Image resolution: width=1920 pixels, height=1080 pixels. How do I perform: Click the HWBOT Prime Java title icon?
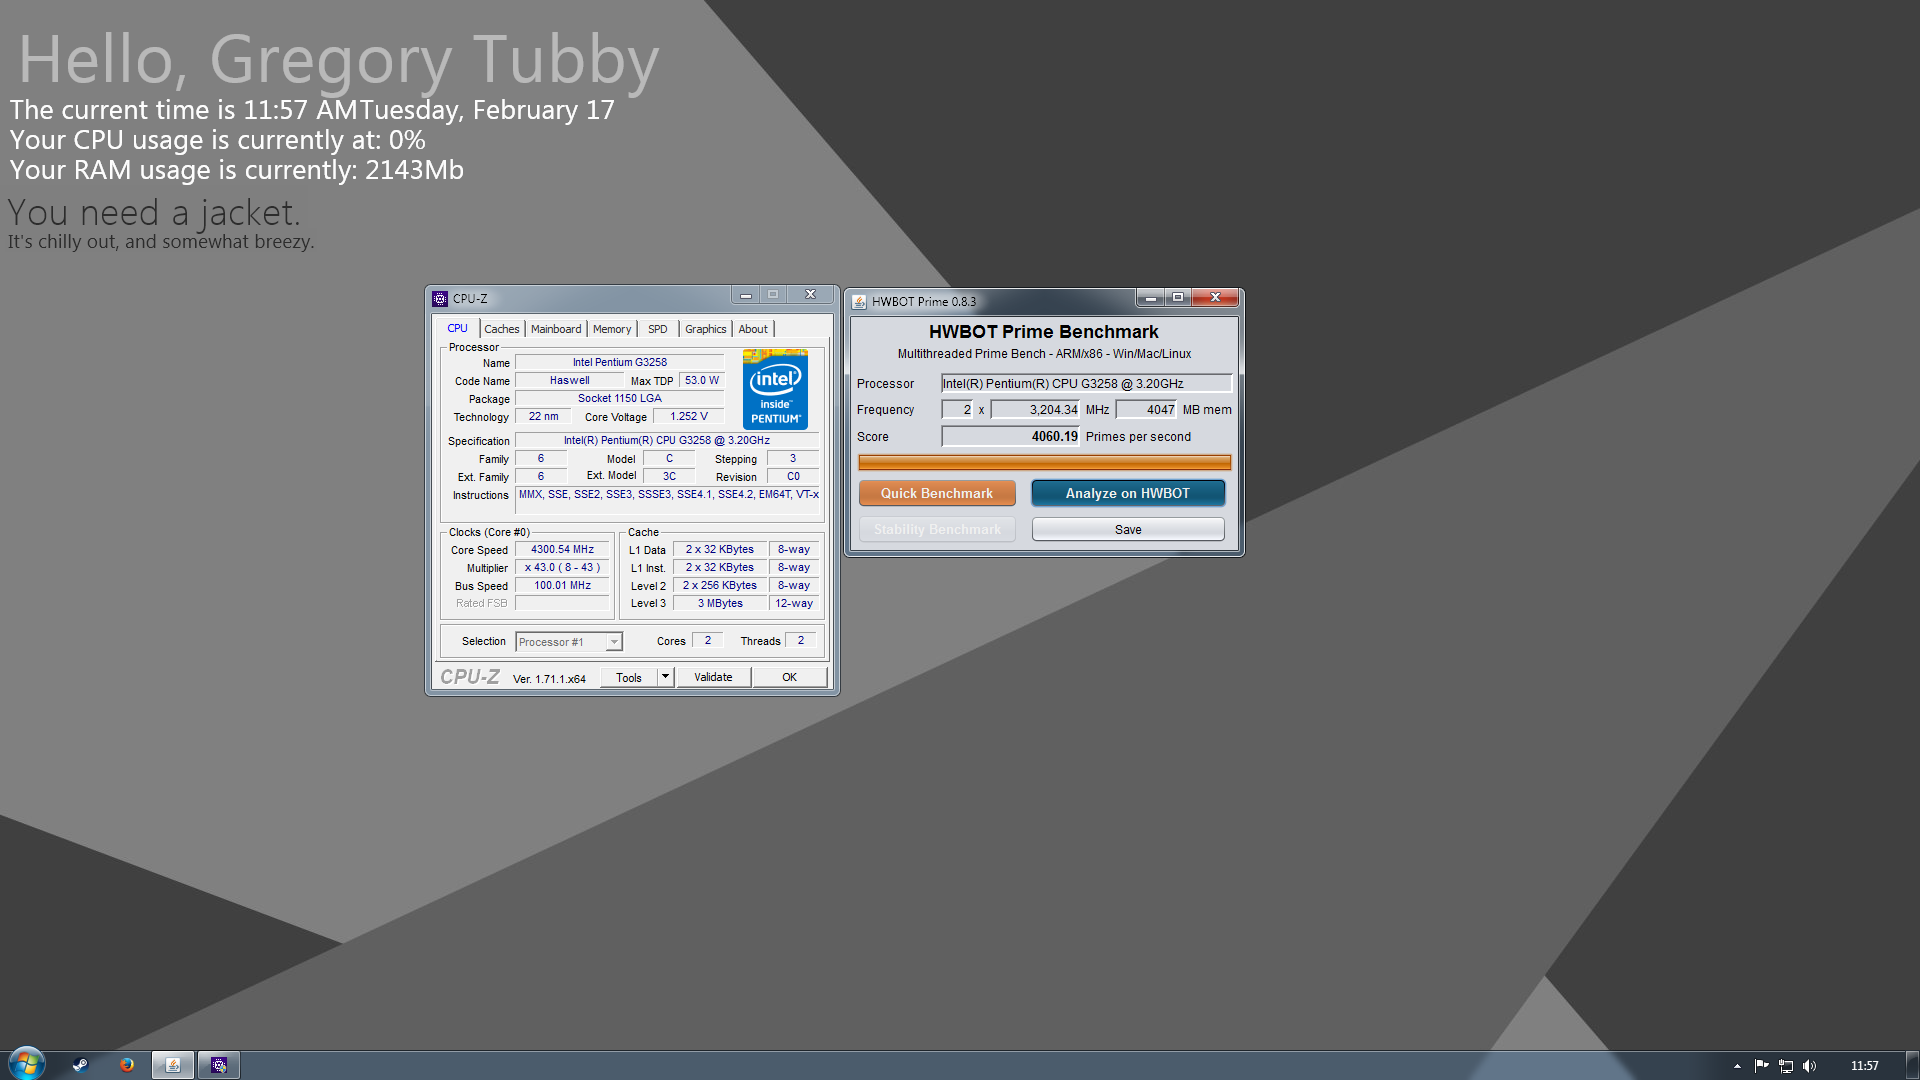pyautogui.click(x=859, y=302)
